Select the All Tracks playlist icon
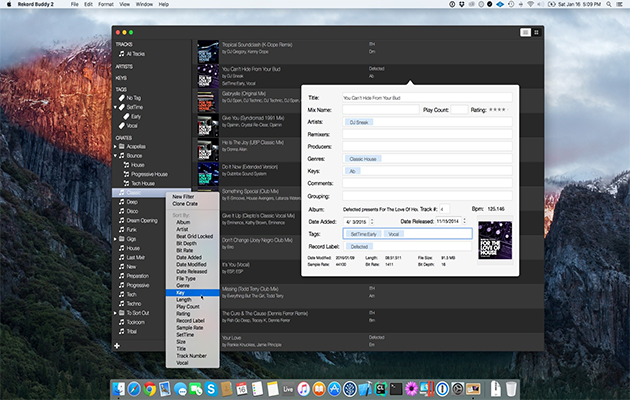Viewport: 630px width, 400px height. pyautogui.click(x=120, y=53)
